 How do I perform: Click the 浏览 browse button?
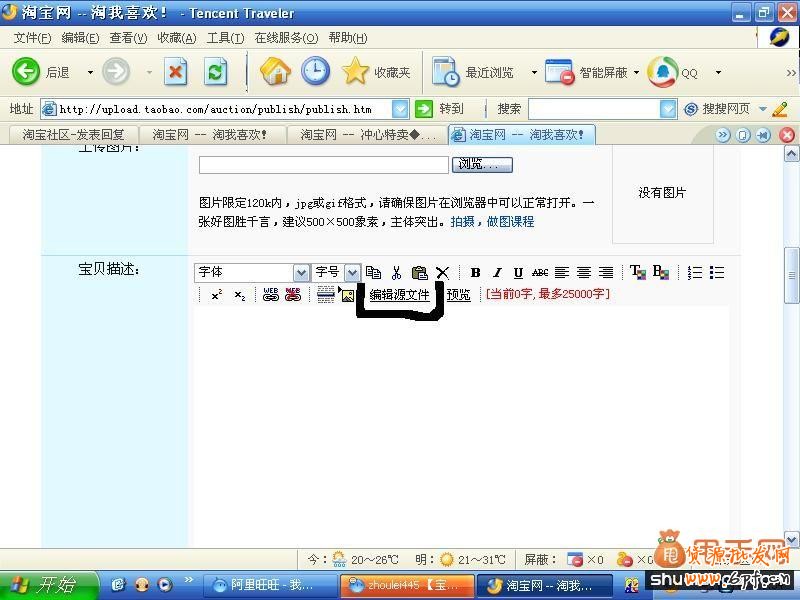pyautogui.click(x=480, y=163)
